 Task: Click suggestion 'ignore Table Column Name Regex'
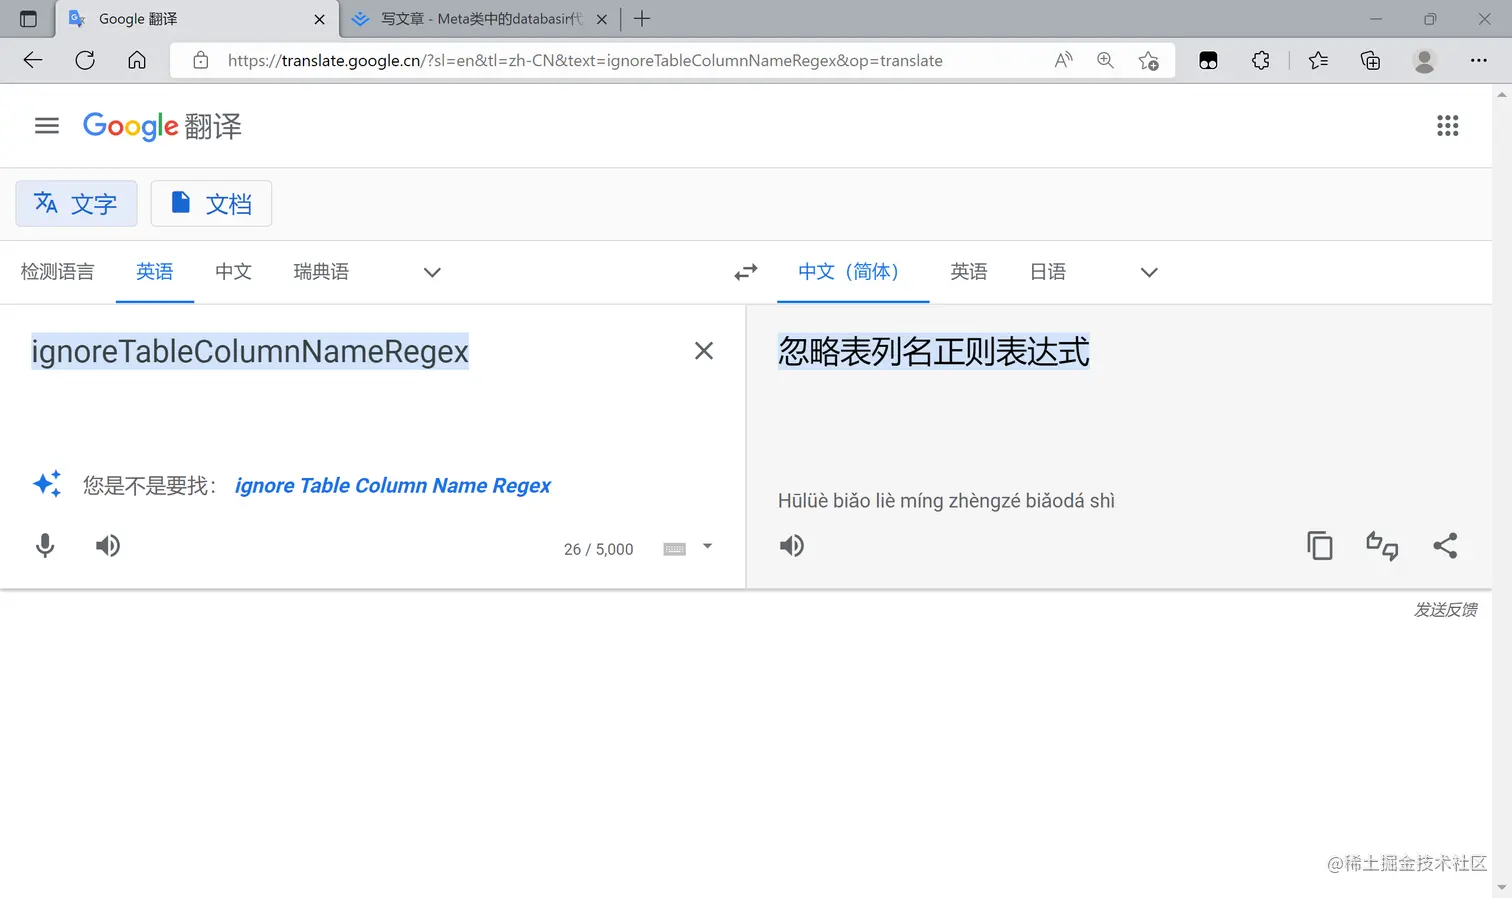pos(392,486)
